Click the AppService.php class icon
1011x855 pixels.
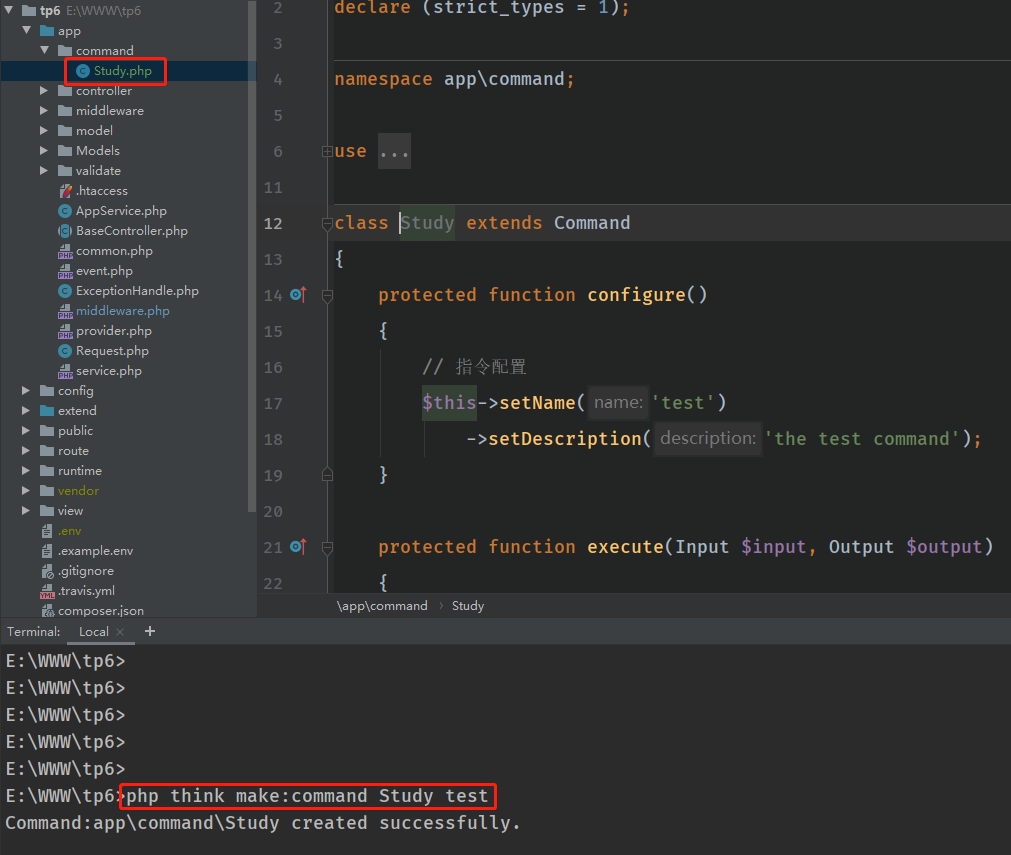[64, 211]
